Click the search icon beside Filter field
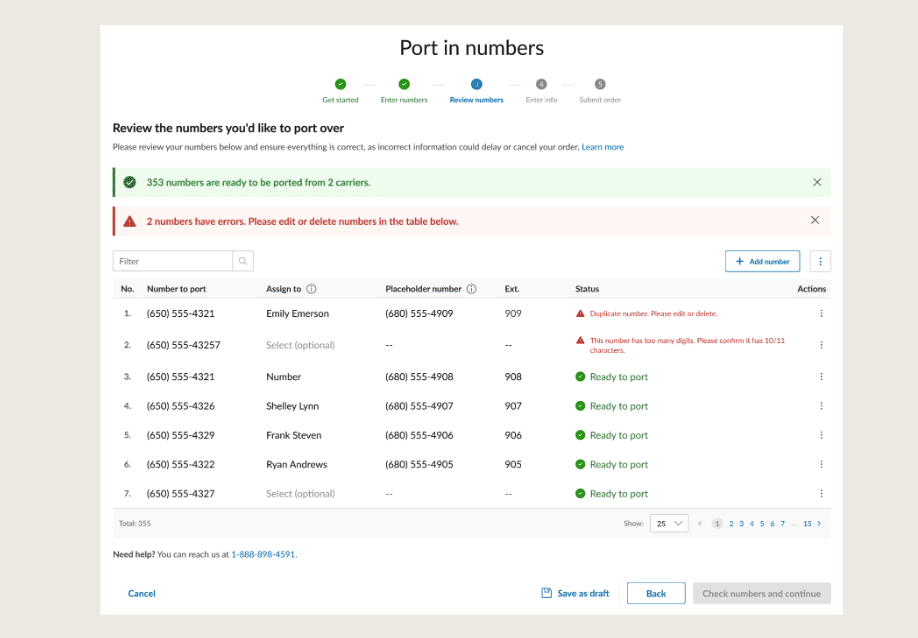 click(243, 261)
